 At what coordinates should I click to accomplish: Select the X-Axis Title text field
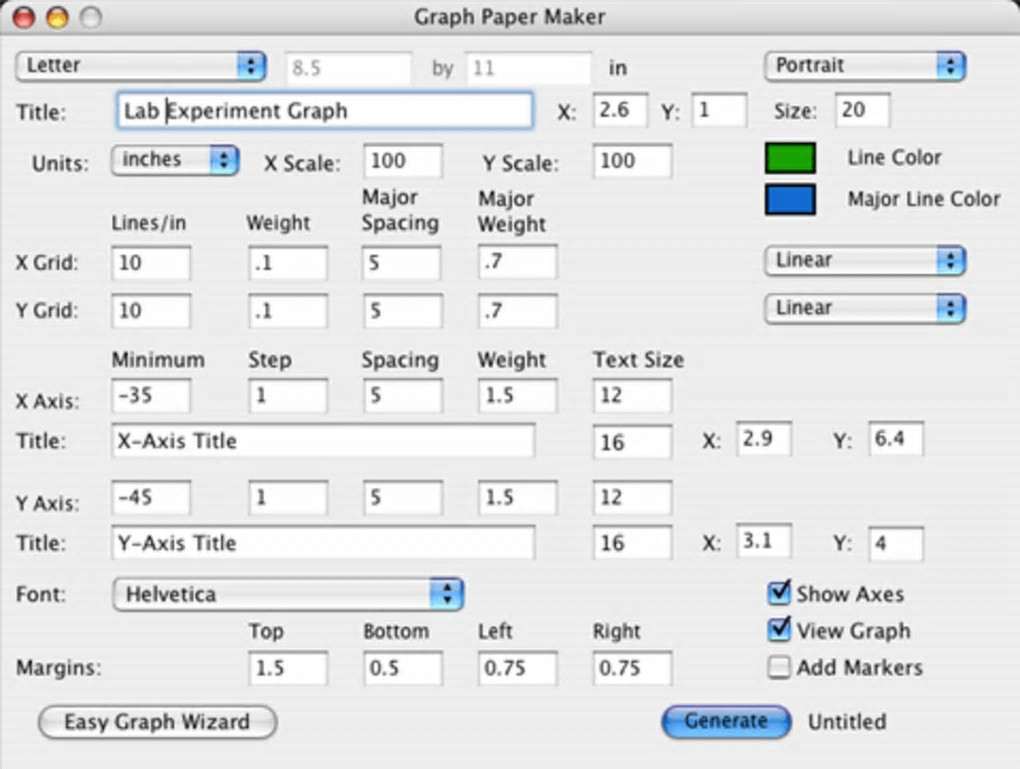(323, 440)
